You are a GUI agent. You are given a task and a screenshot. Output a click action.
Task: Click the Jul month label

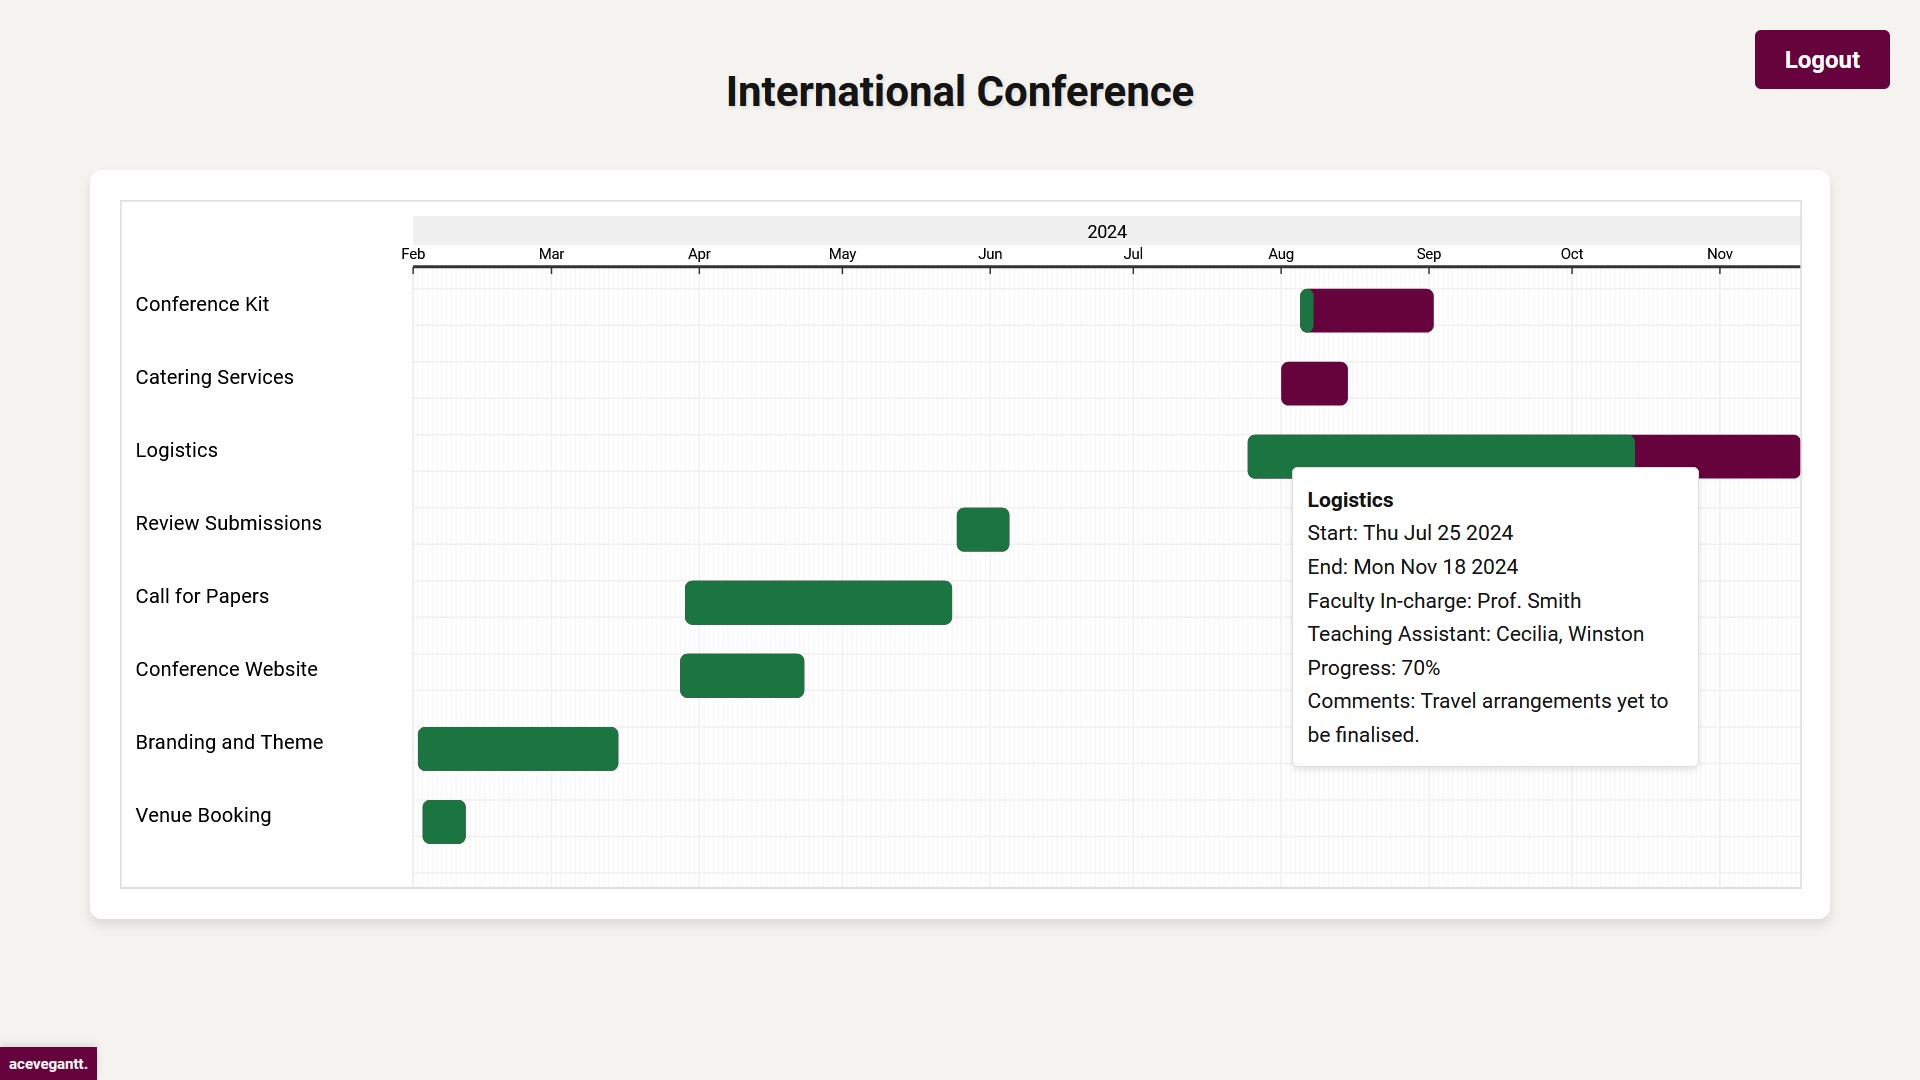pos(1133,254)
